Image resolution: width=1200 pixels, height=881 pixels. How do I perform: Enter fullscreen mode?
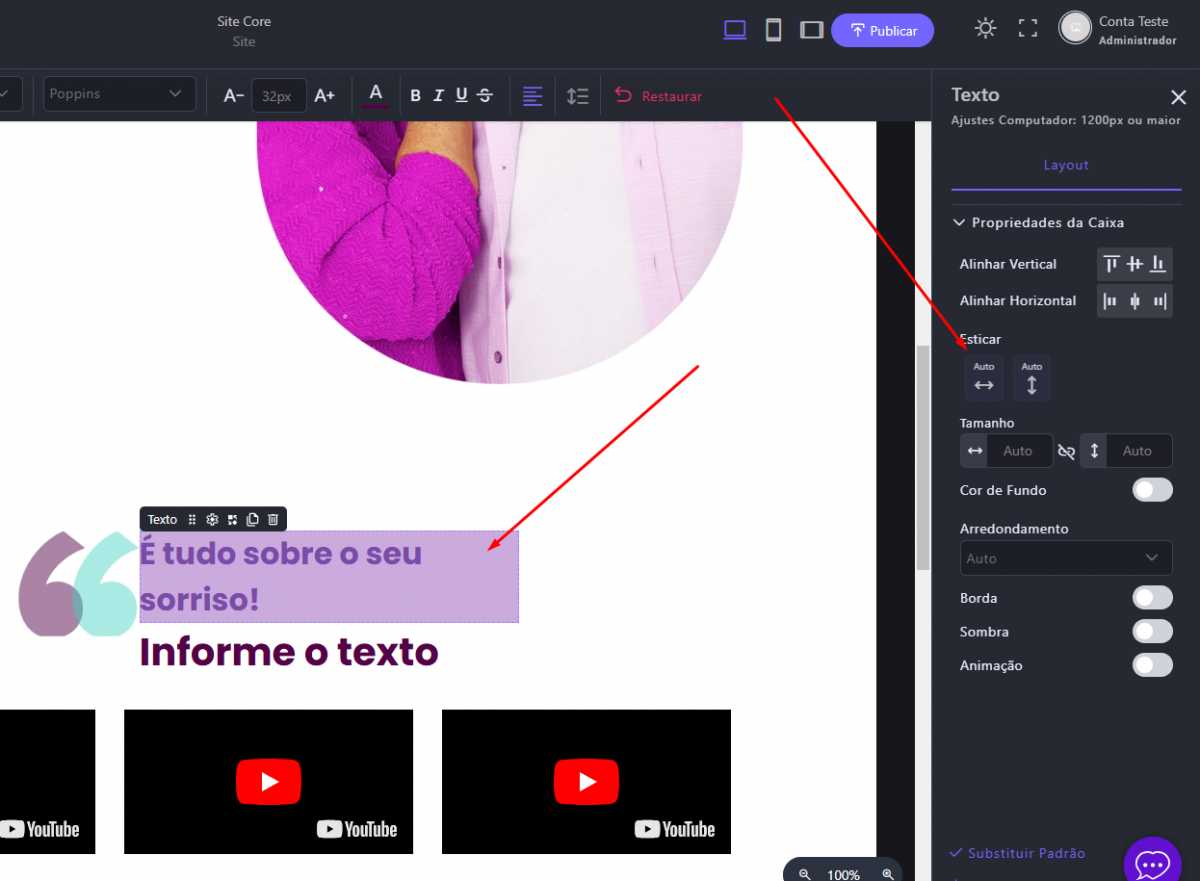click(1027, 28)
